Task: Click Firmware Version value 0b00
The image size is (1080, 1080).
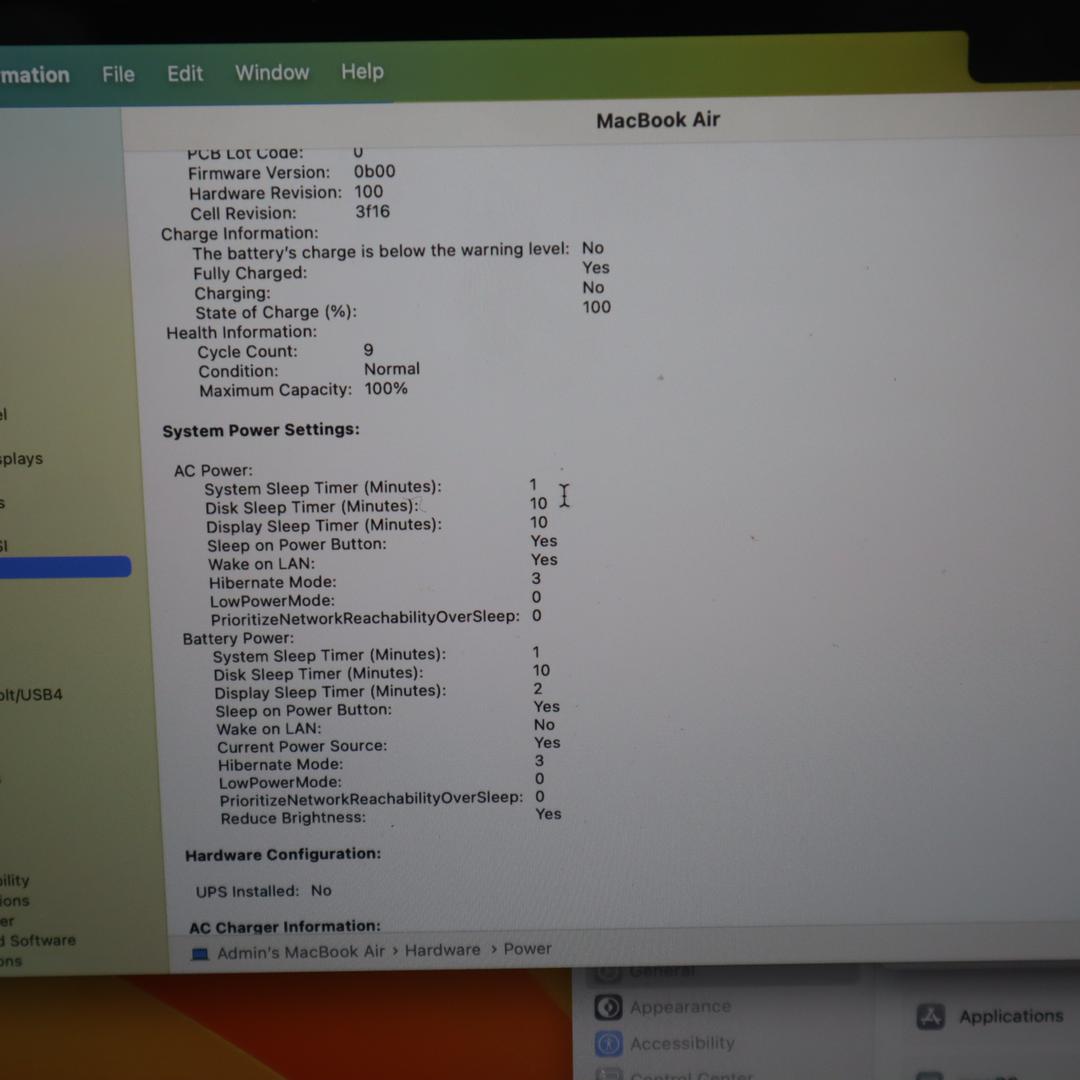Action: point(375,172)
